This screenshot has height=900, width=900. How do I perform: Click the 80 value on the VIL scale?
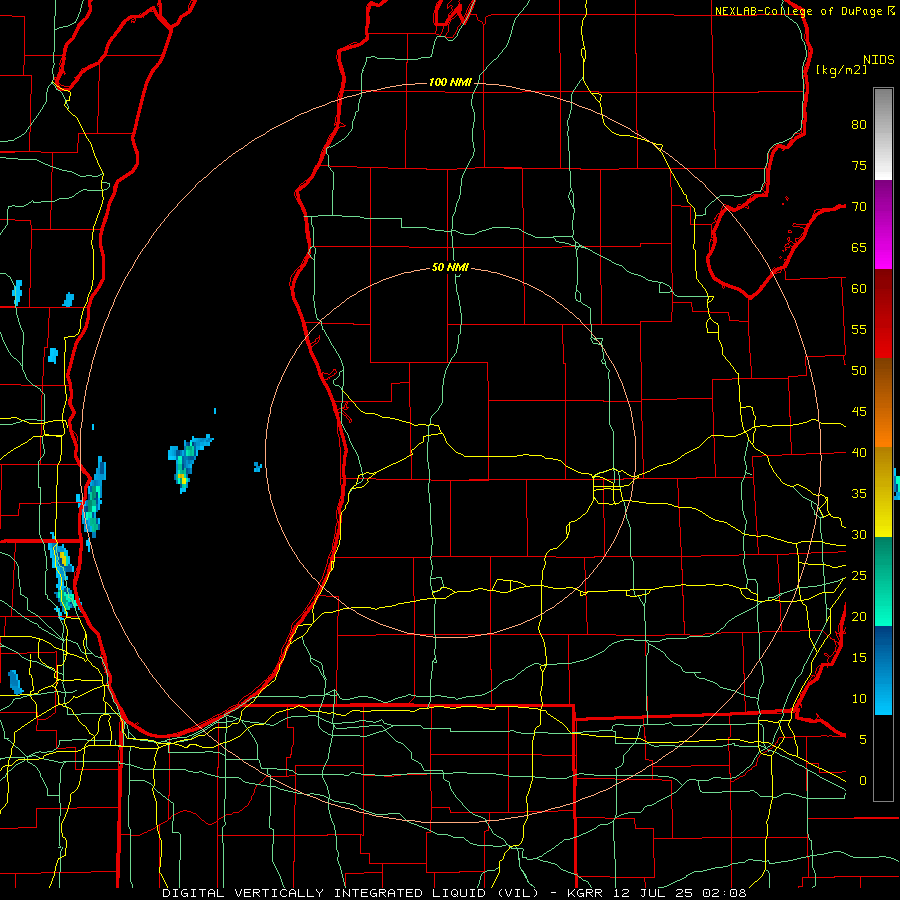click(x=859, y=125)
